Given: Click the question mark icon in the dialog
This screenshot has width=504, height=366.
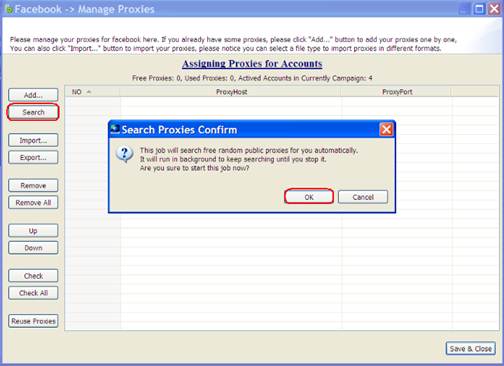Looking at the screenshot, I should [124, 154].
